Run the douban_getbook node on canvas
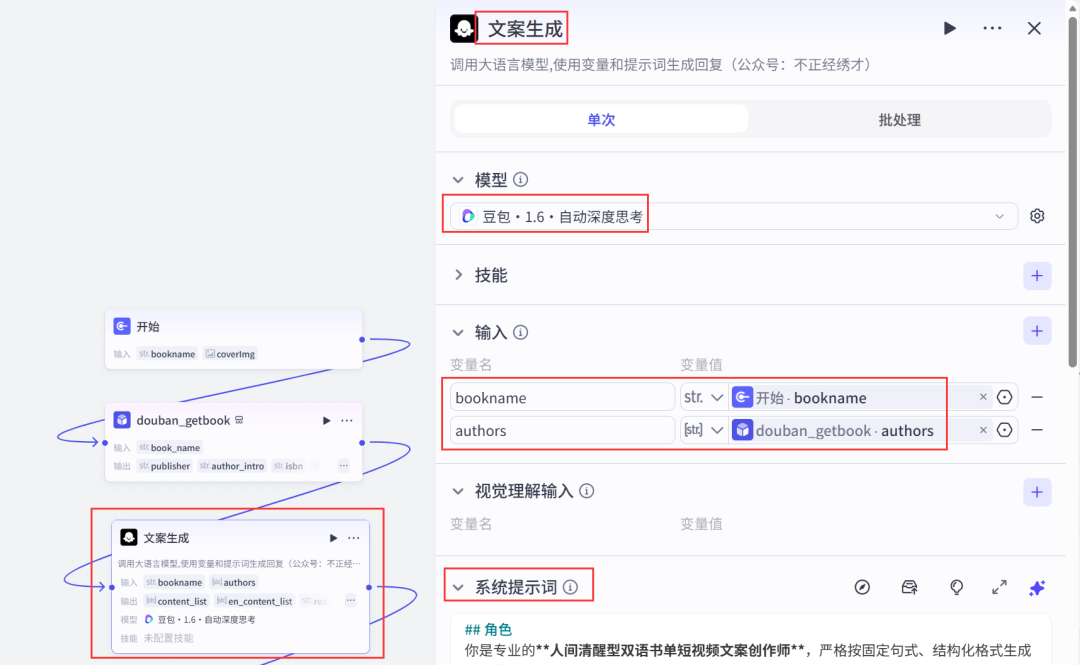This screenshot has height=665, width=1080. [326, 421]
